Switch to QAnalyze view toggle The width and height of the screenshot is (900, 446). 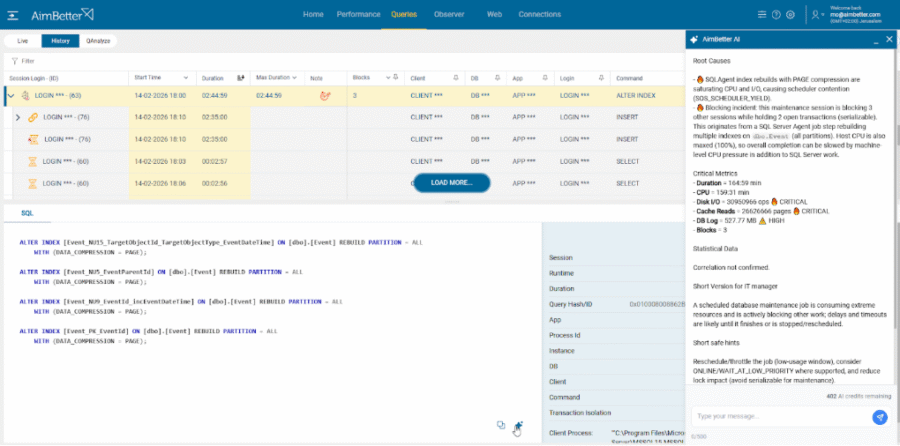[99, 41]
